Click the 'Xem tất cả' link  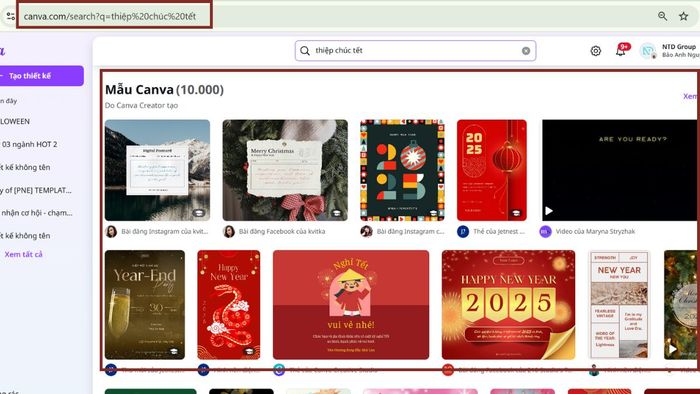[24, 254]
